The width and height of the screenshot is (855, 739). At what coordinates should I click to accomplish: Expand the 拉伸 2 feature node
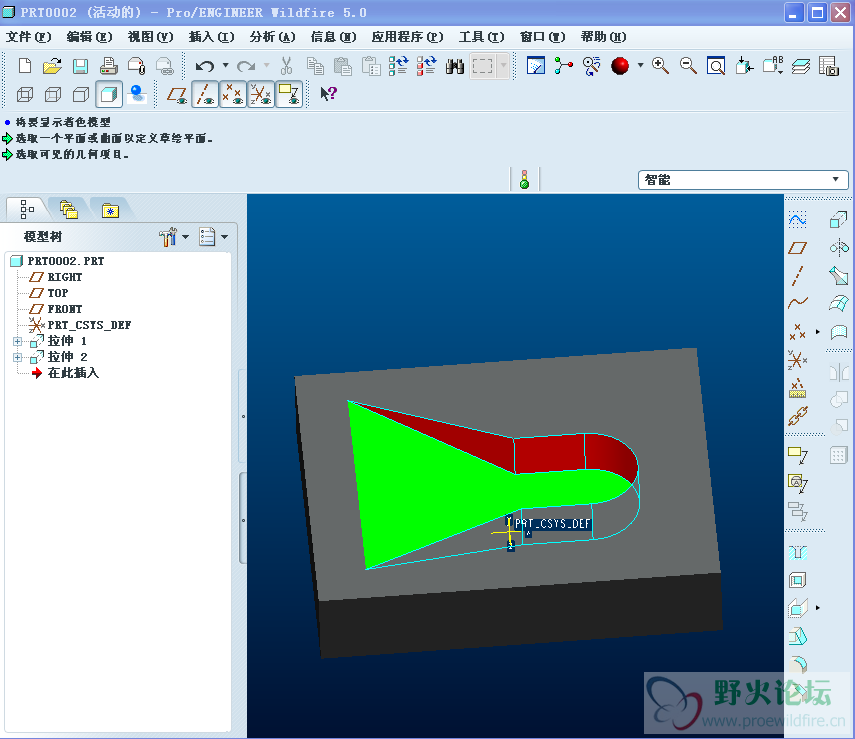coord(17,358)
